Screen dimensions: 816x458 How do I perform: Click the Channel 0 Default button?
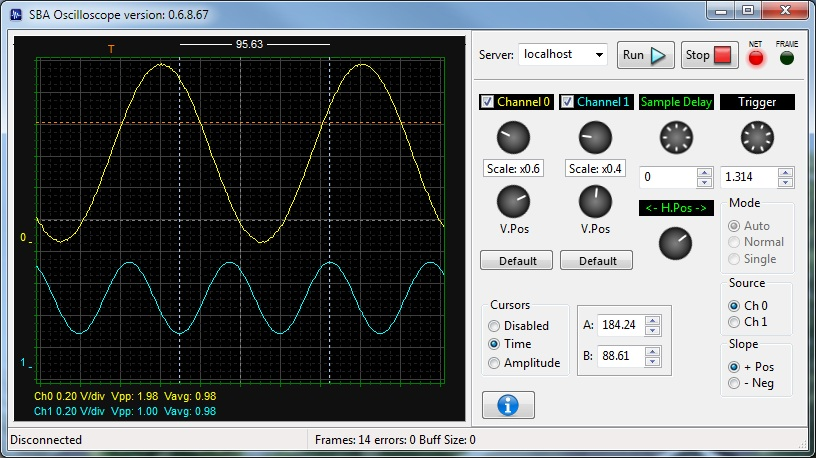click(x=516, y=260)
